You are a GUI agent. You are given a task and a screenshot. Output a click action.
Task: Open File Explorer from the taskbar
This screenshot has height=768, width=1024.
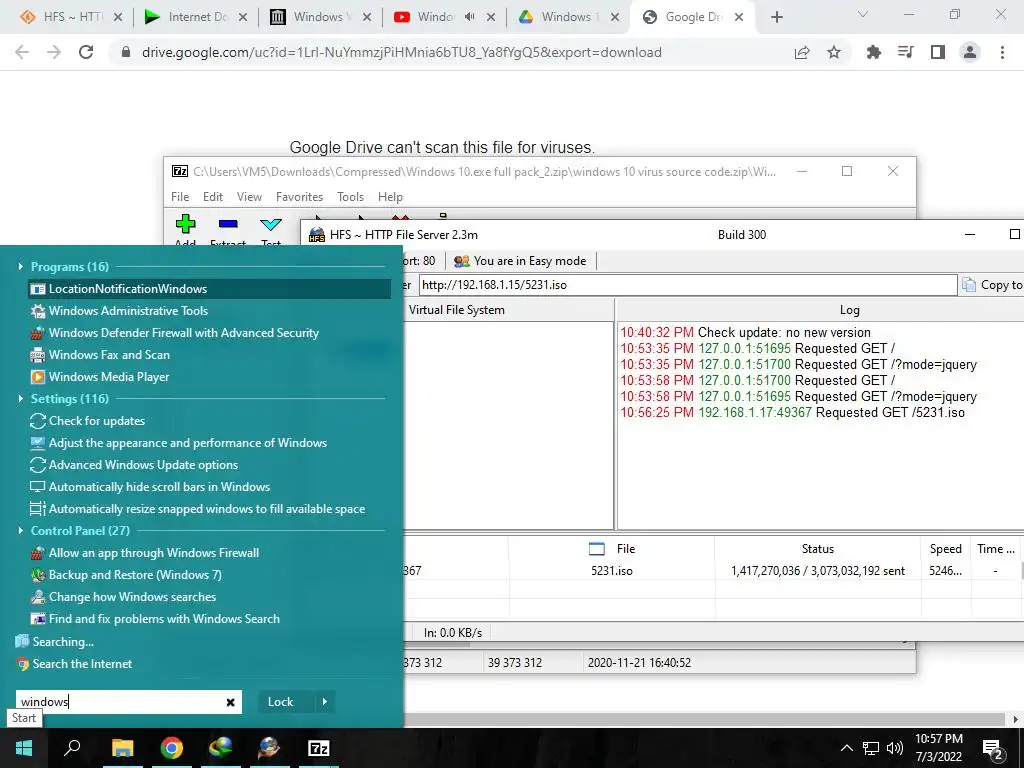(x=122, y=748)
